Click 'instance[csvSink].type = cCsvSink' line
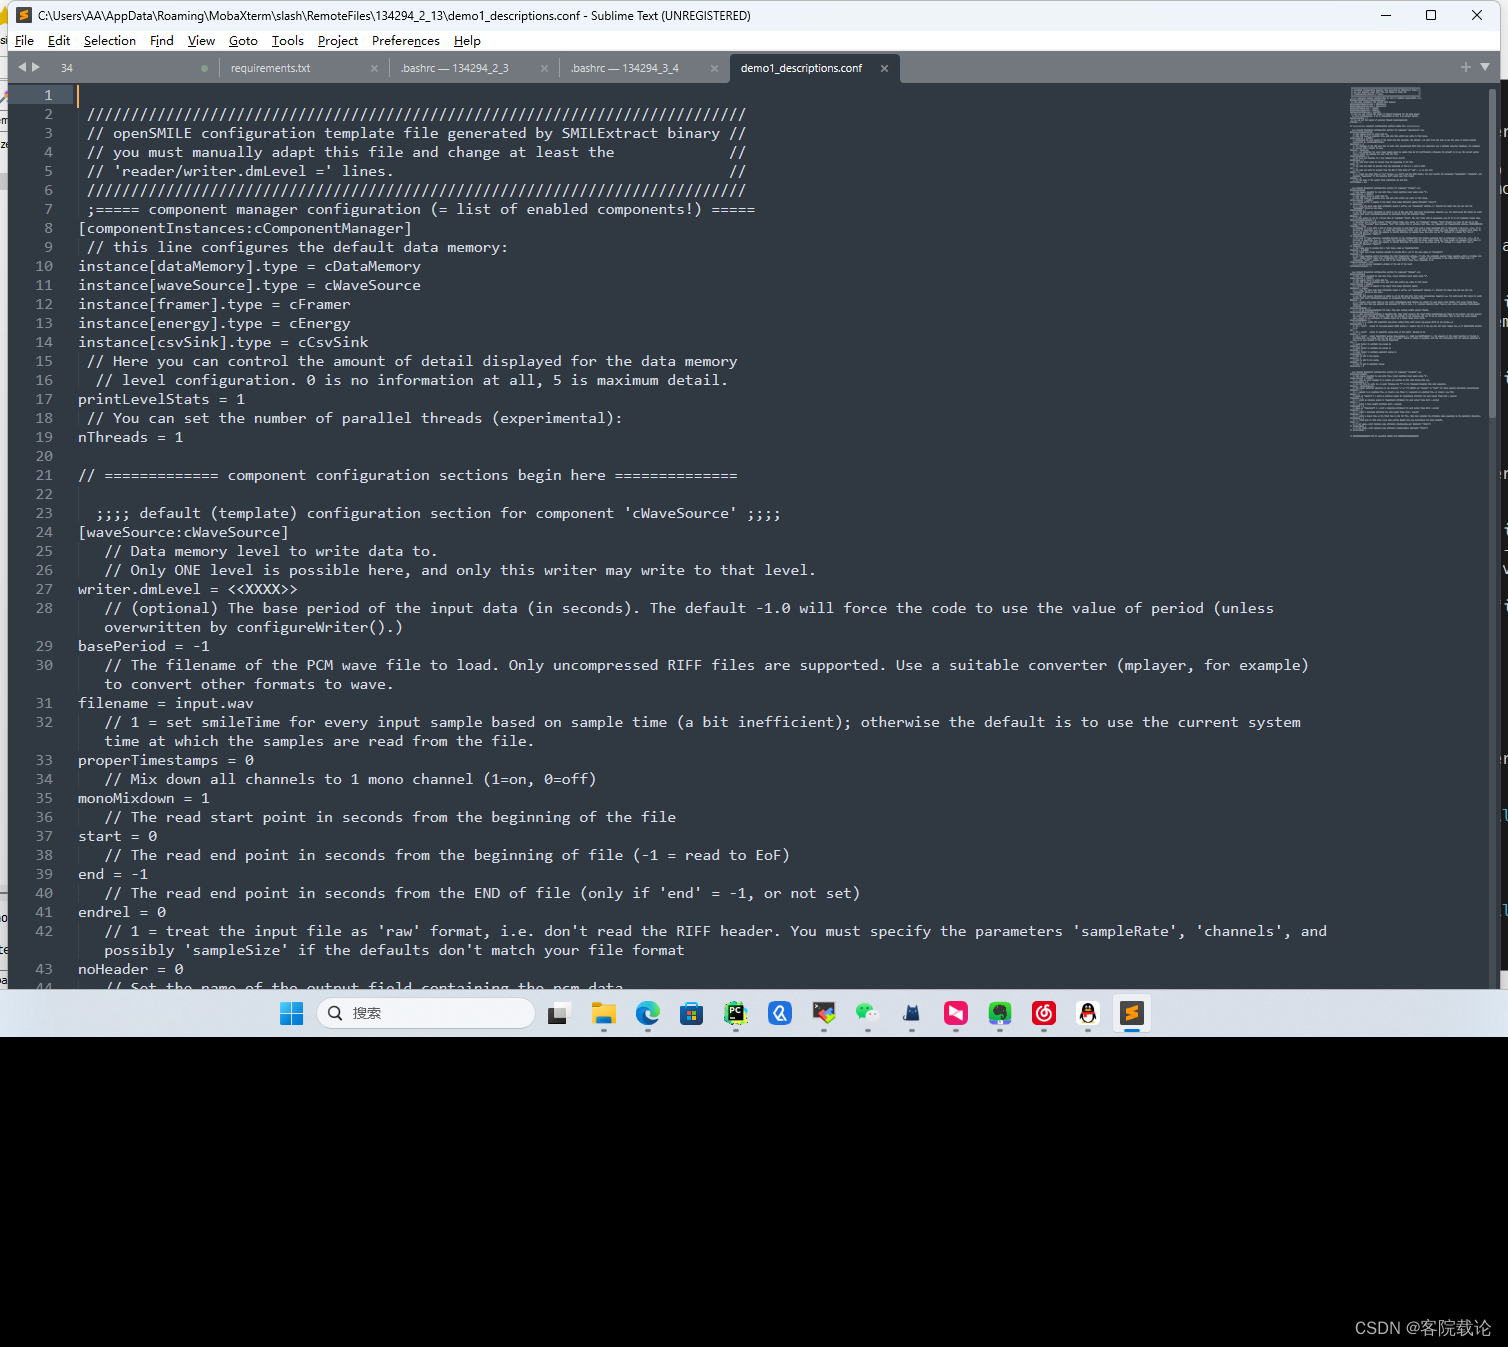The height and width of the screenshot is (1347, 1508). (223, 342)
